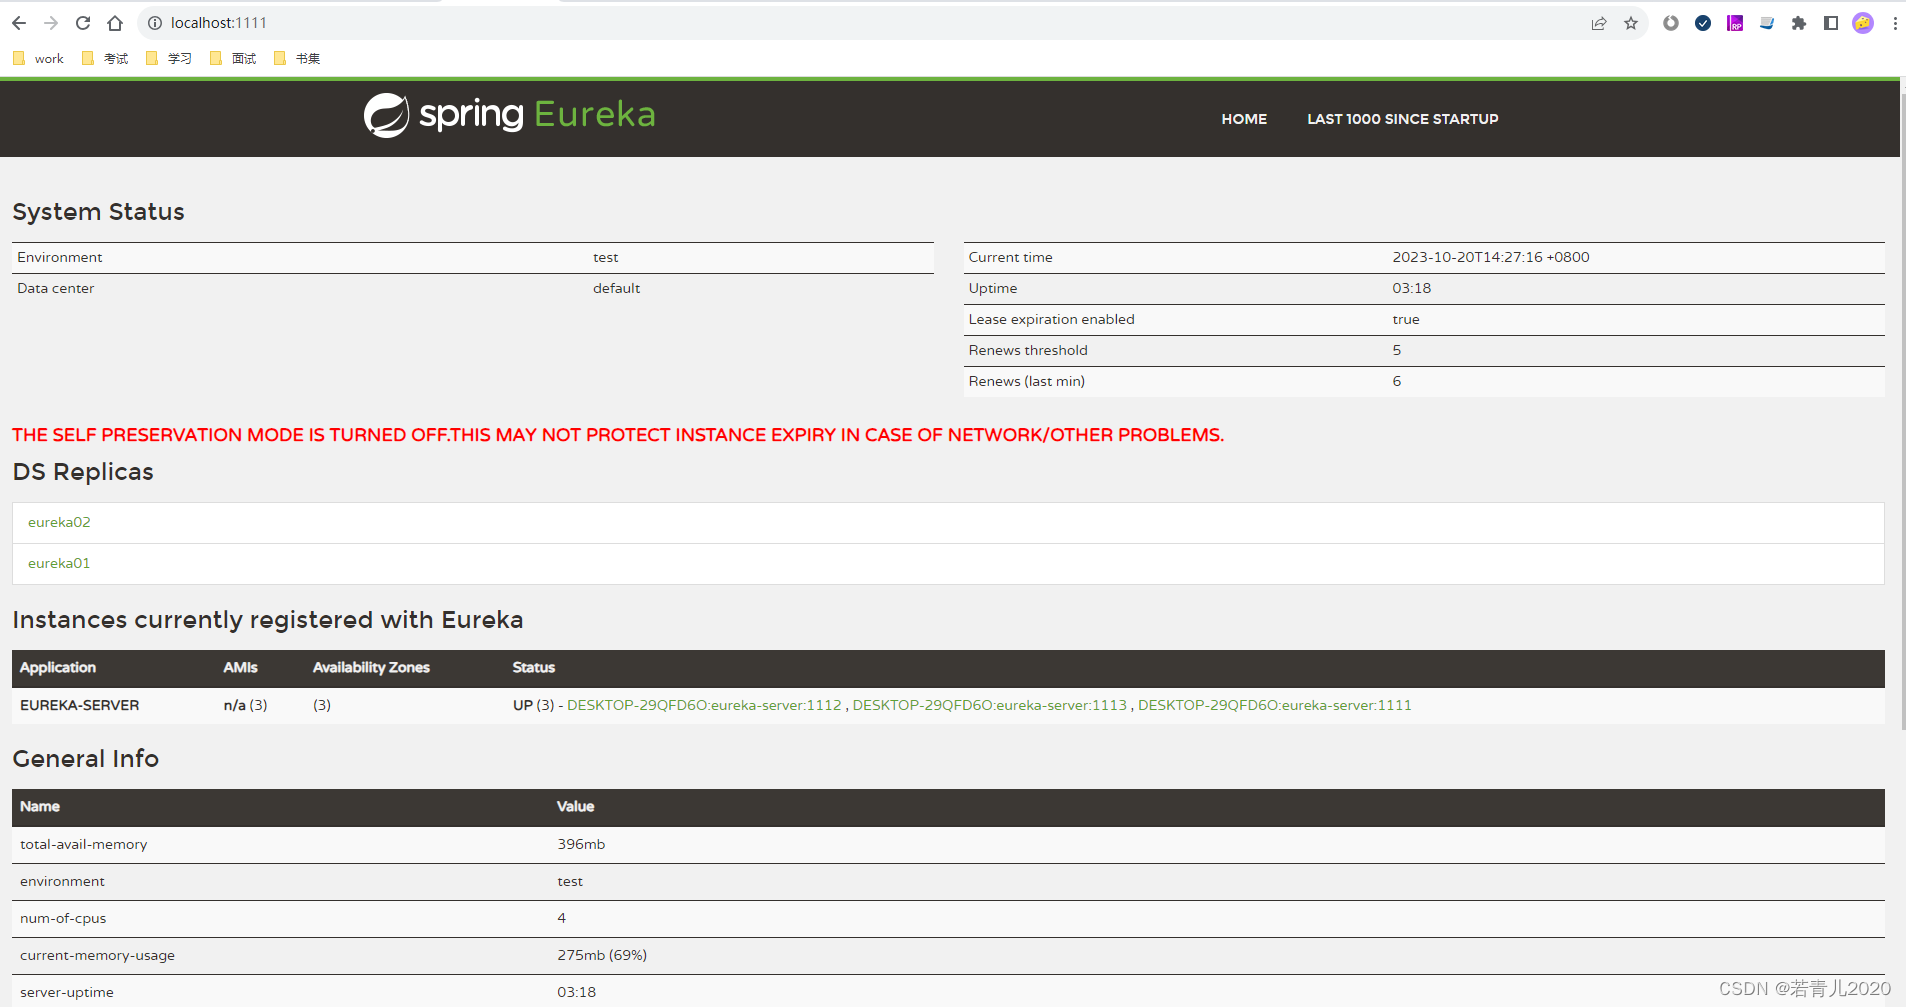Reload the Eureka page
Image resolution: width=1906 pixels, height=1007 pixels.
click(83, 23)
